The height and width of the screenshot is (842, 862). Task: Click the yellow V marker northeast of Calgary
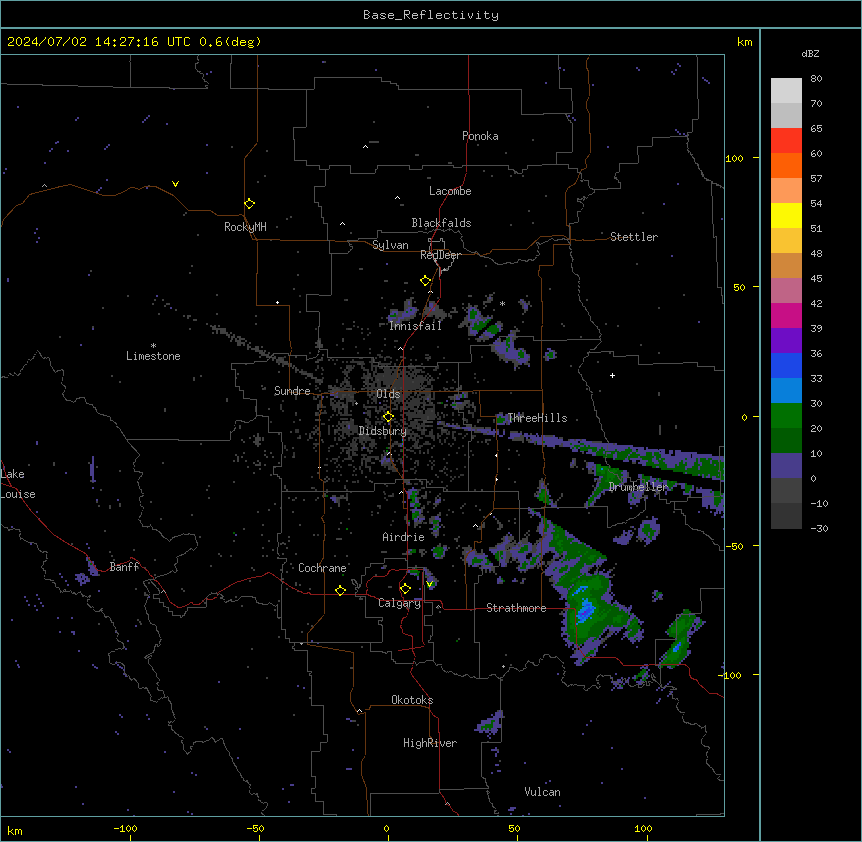click(429, 584)
